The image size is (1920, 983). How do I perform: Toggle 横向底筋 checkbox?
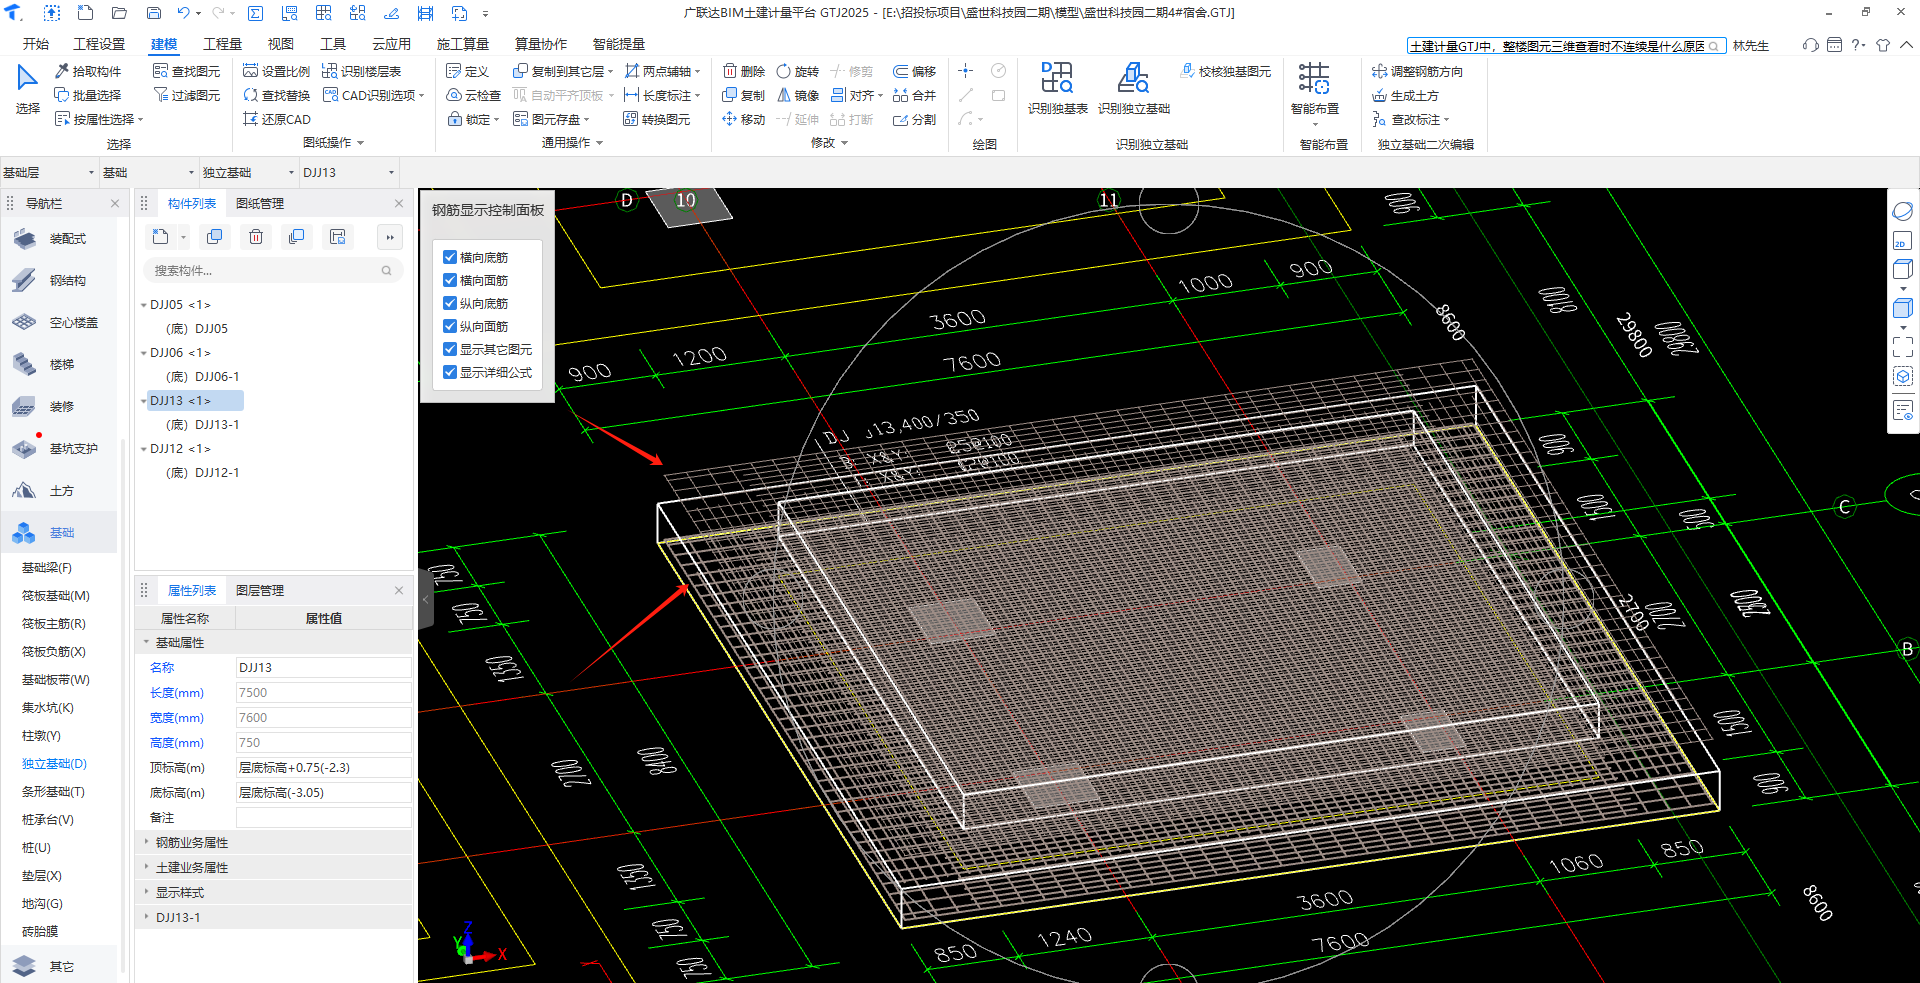click(450, 257)
